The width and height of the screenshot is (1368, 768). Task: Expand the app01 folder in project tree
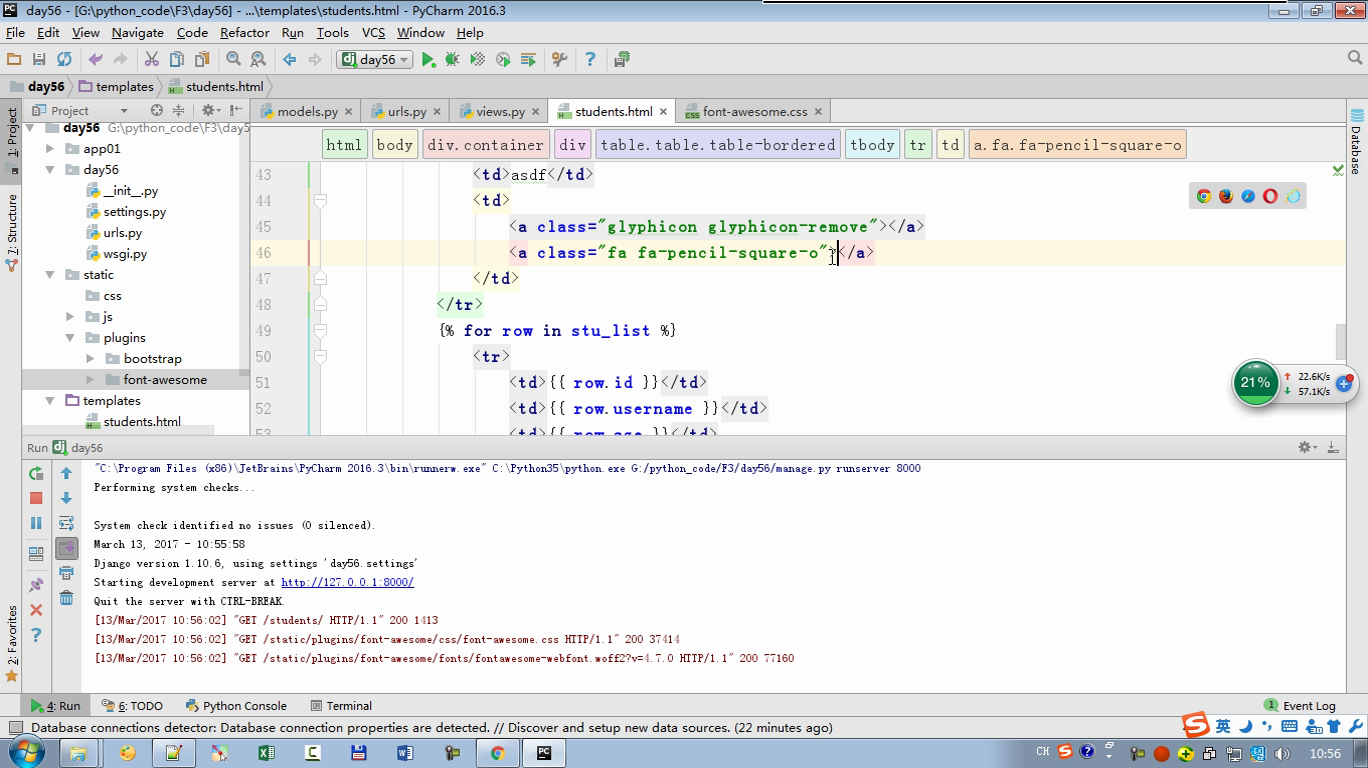tap(50, 149)
